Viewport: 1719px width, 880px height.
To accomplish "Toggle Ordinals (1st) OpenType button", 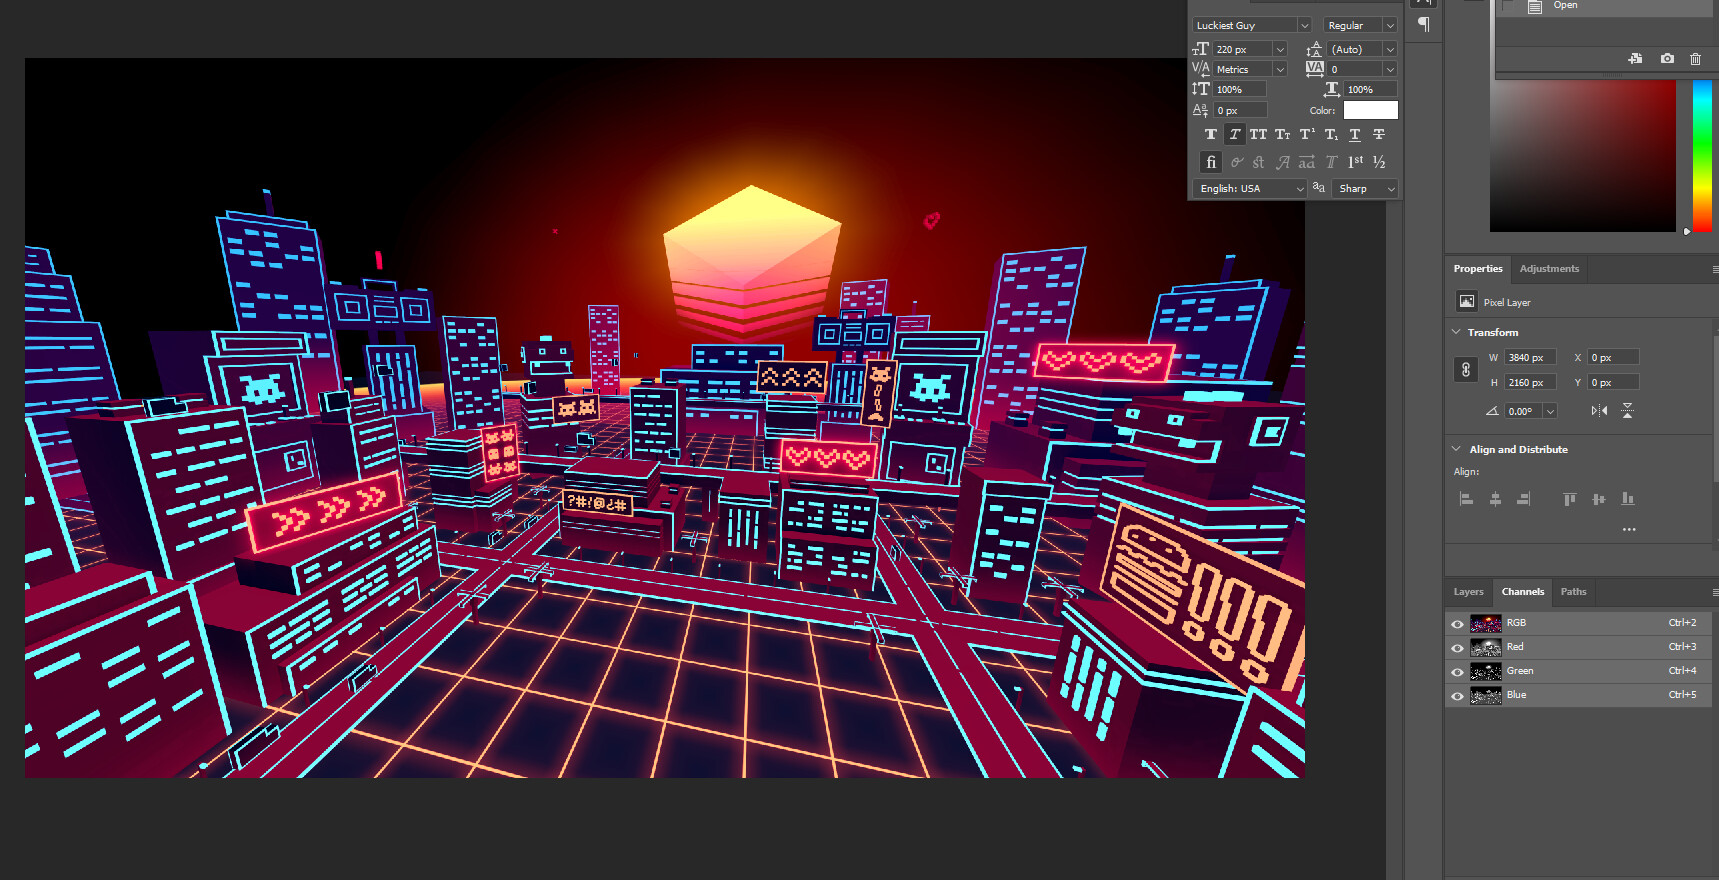I will point(1355,162).
